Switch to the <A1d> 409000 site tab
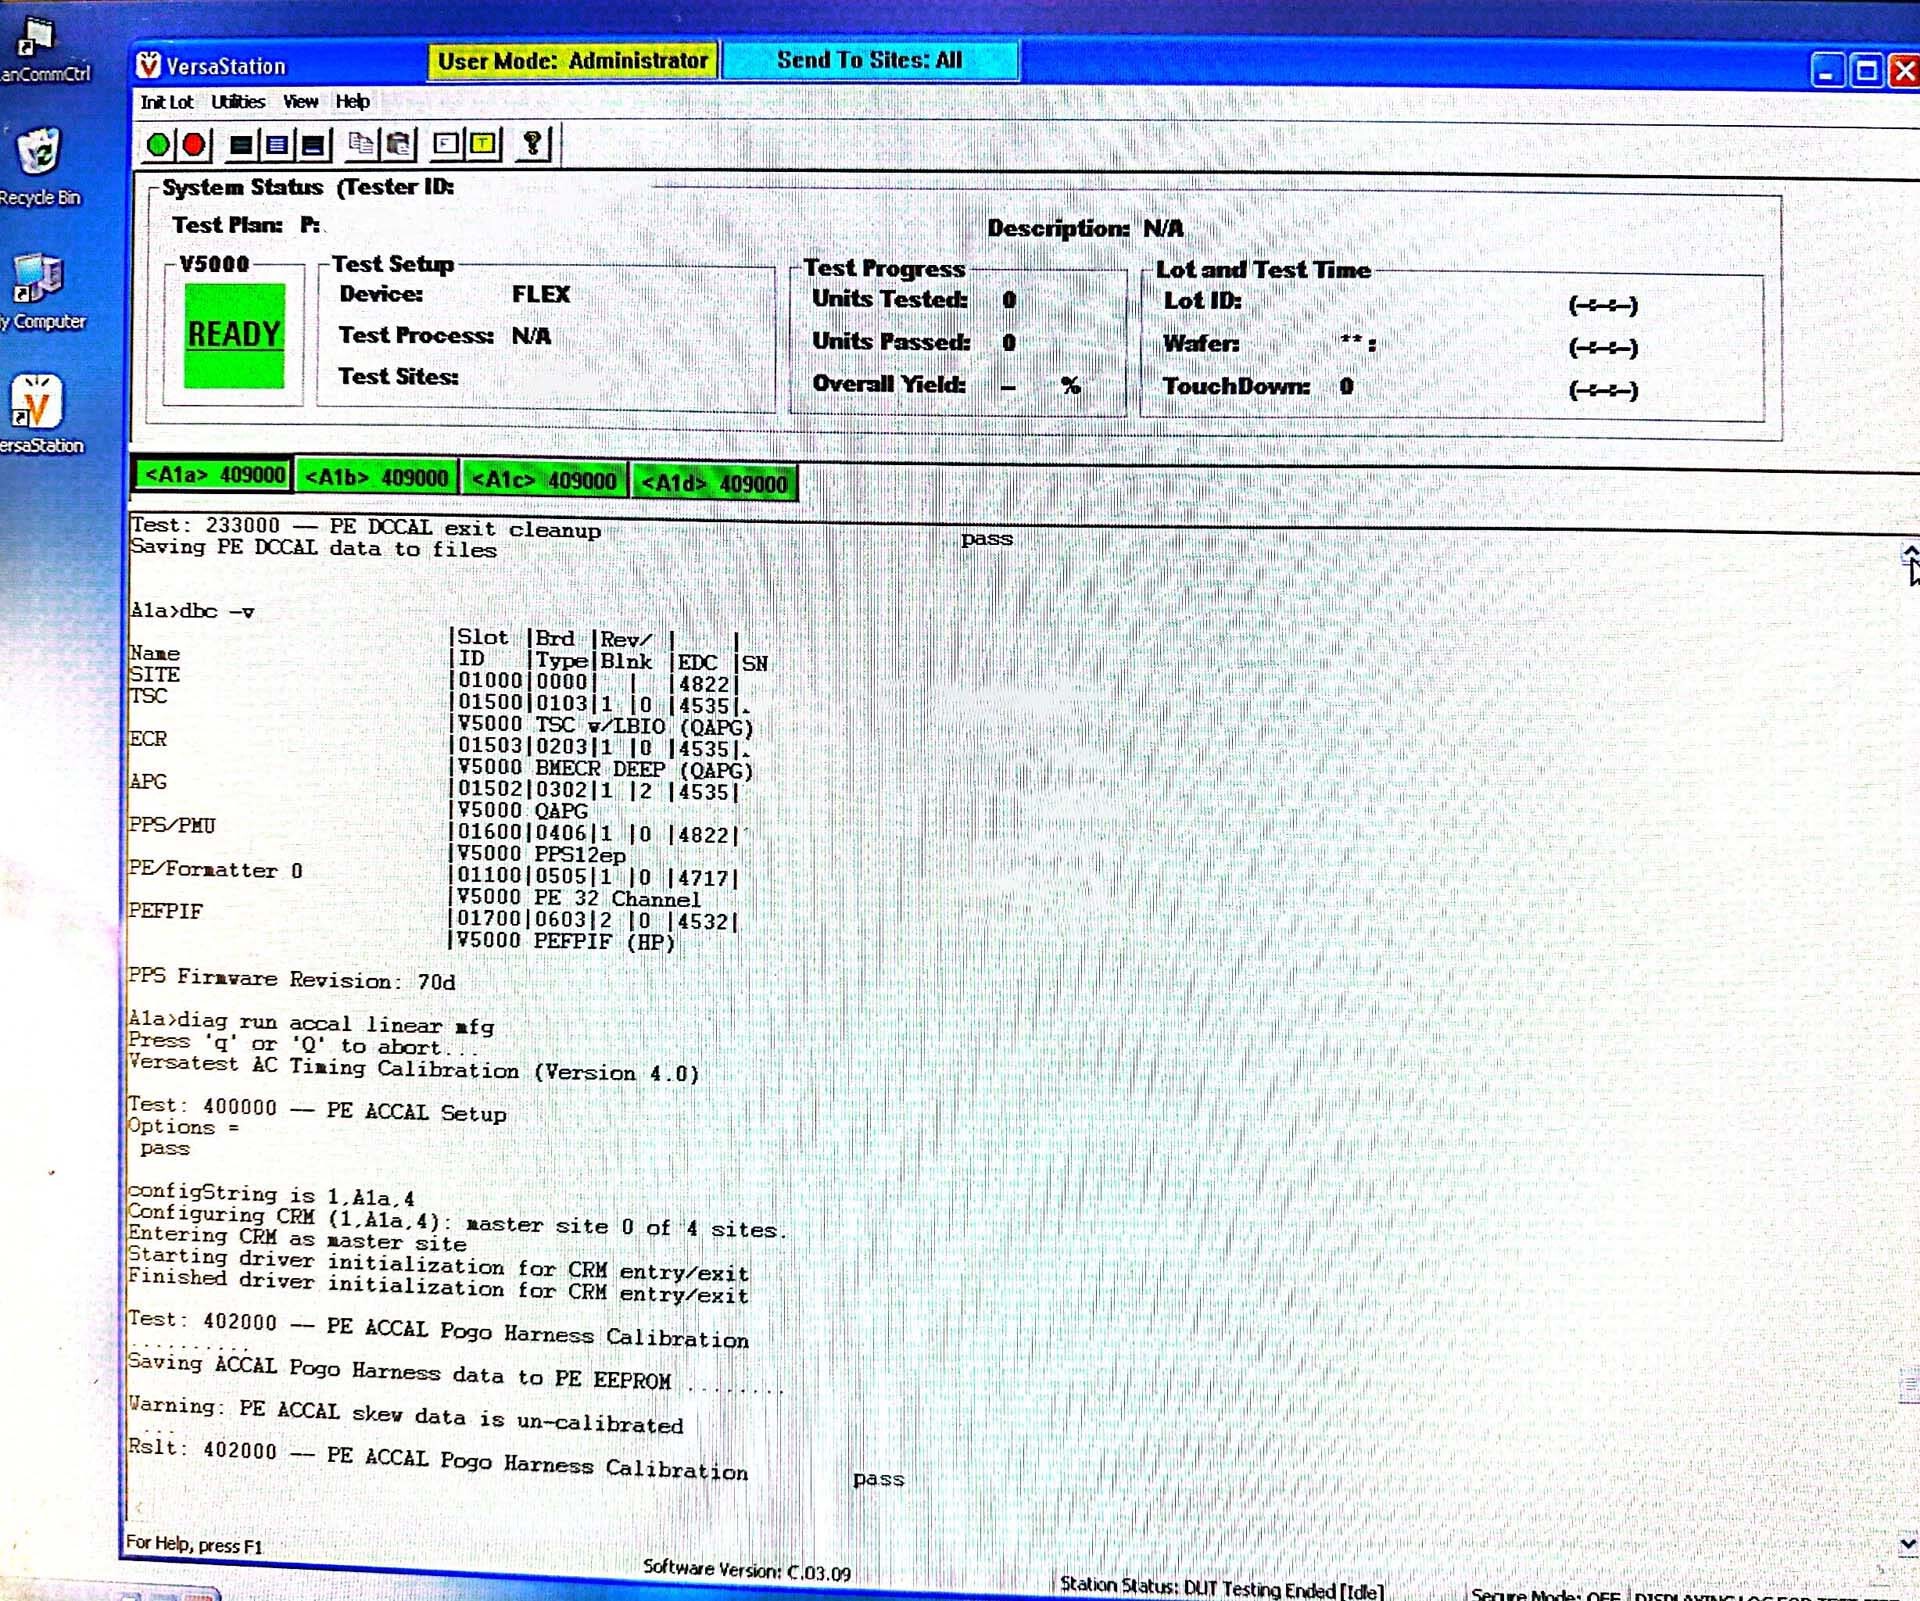This screenshot has width=1920, height=1601. (x=714, y=484)
